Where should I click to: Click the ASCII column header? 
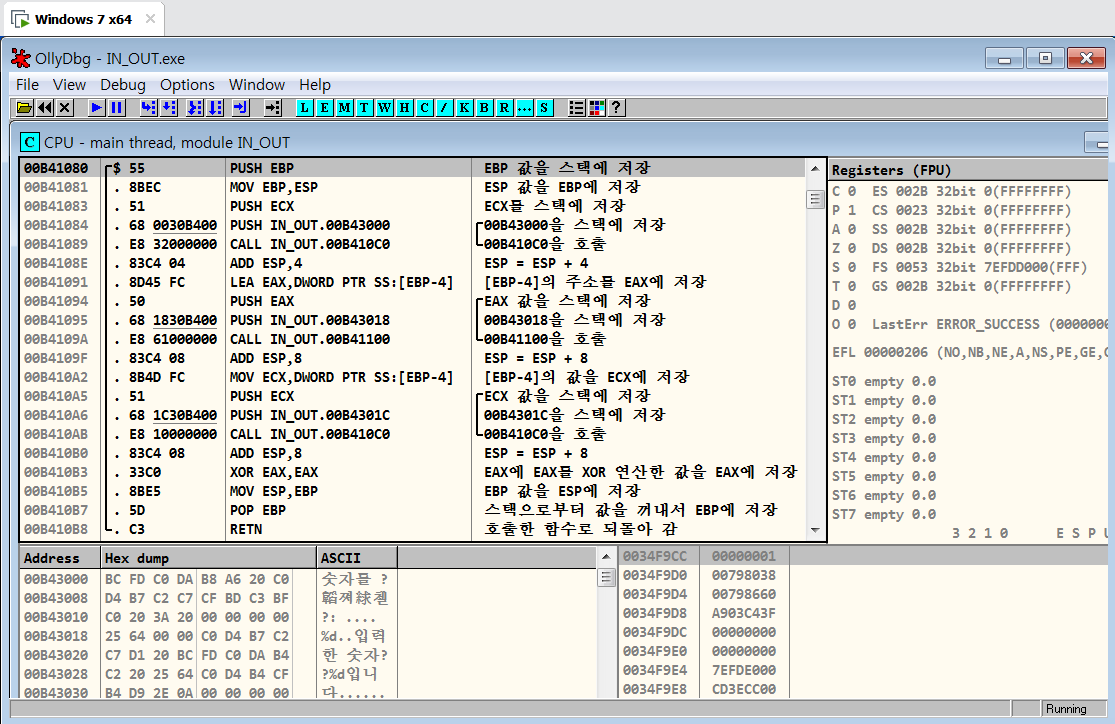coord(356,558)
